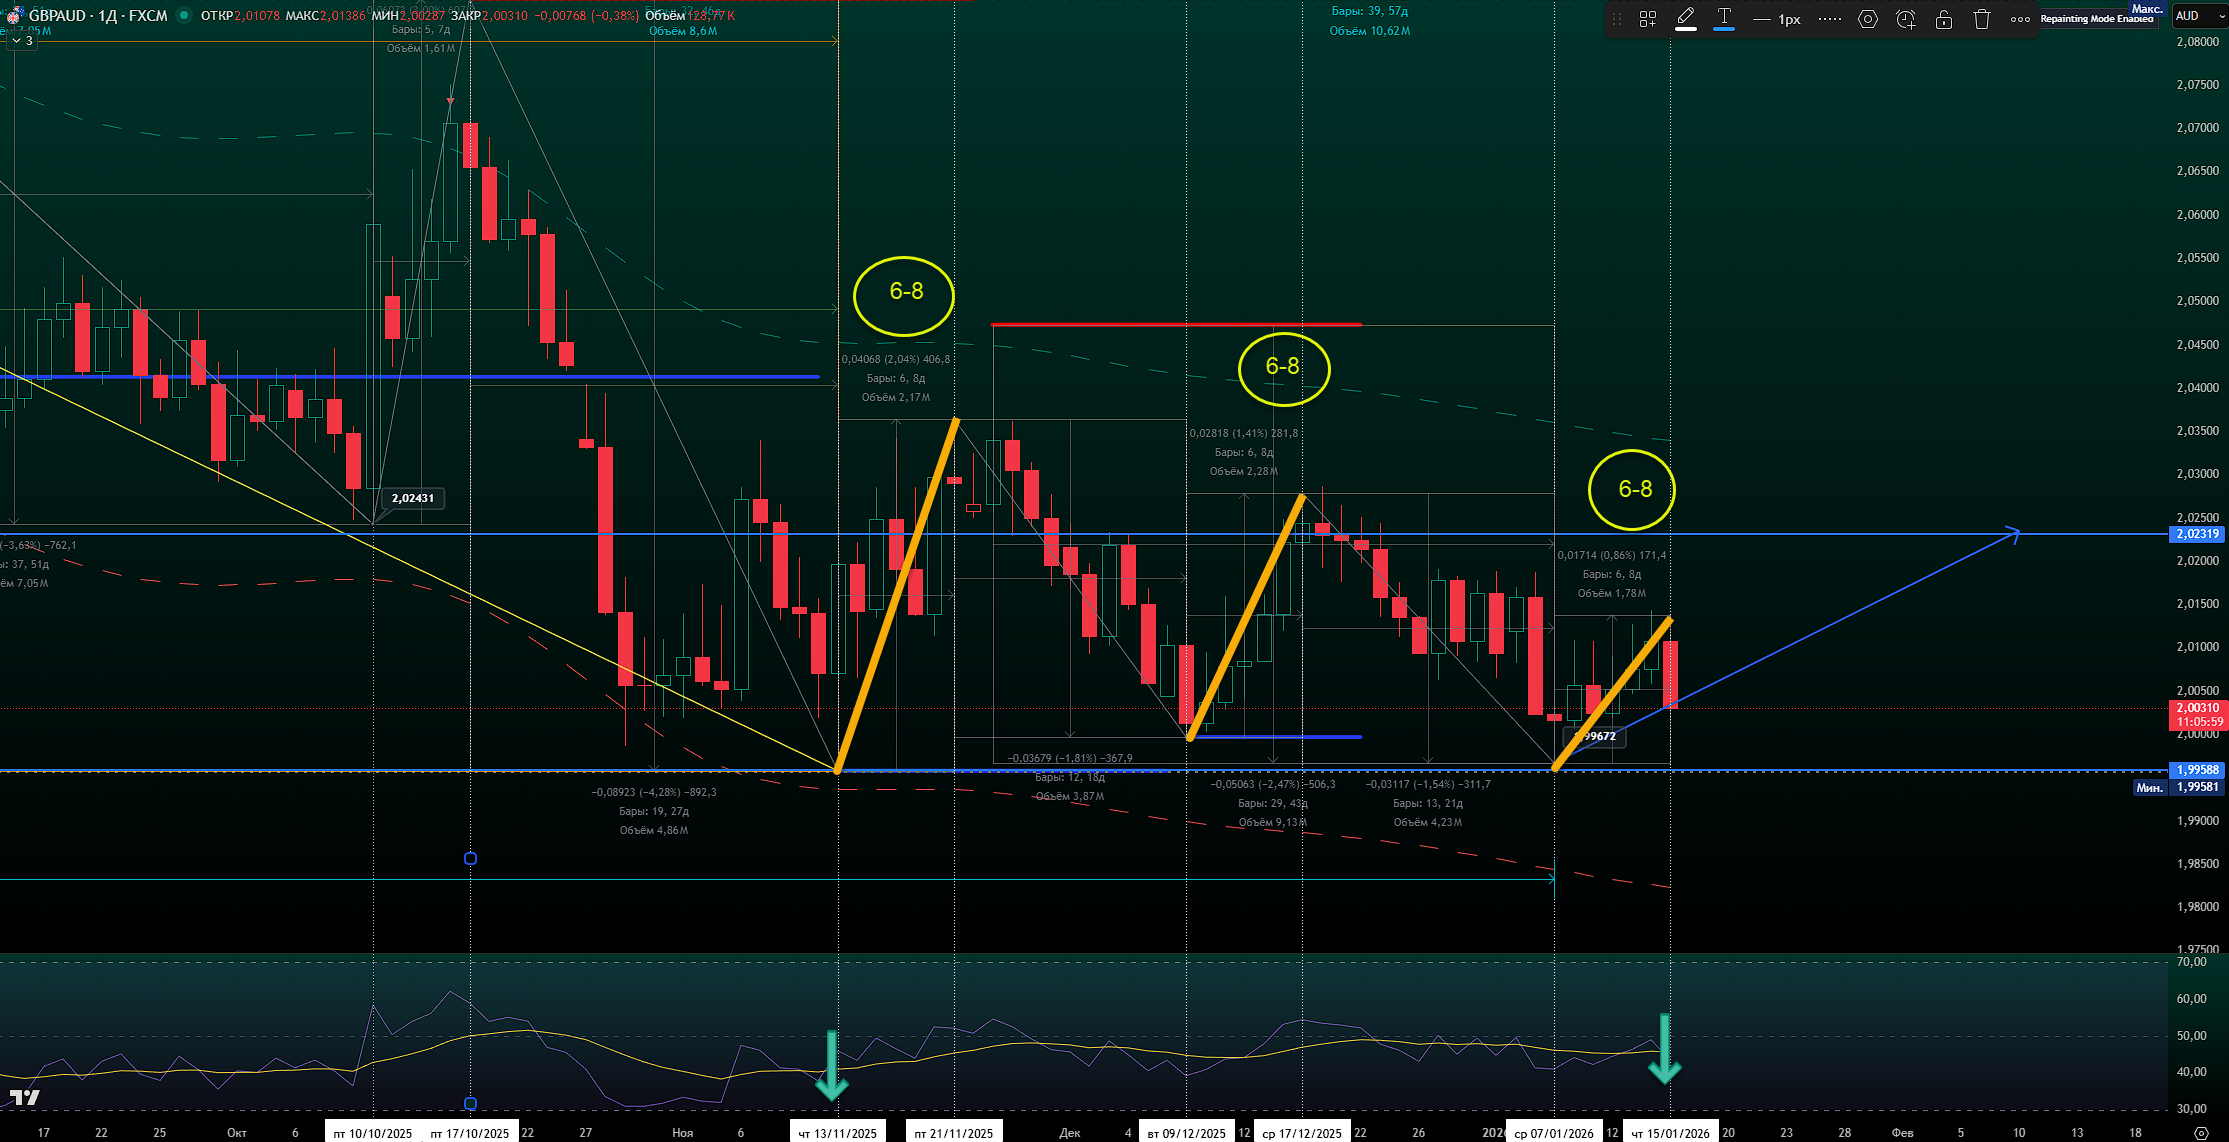Open the dotted line style selector
The width and height of the screenshot is (2229, 1142).
[x=1829, y=19]
